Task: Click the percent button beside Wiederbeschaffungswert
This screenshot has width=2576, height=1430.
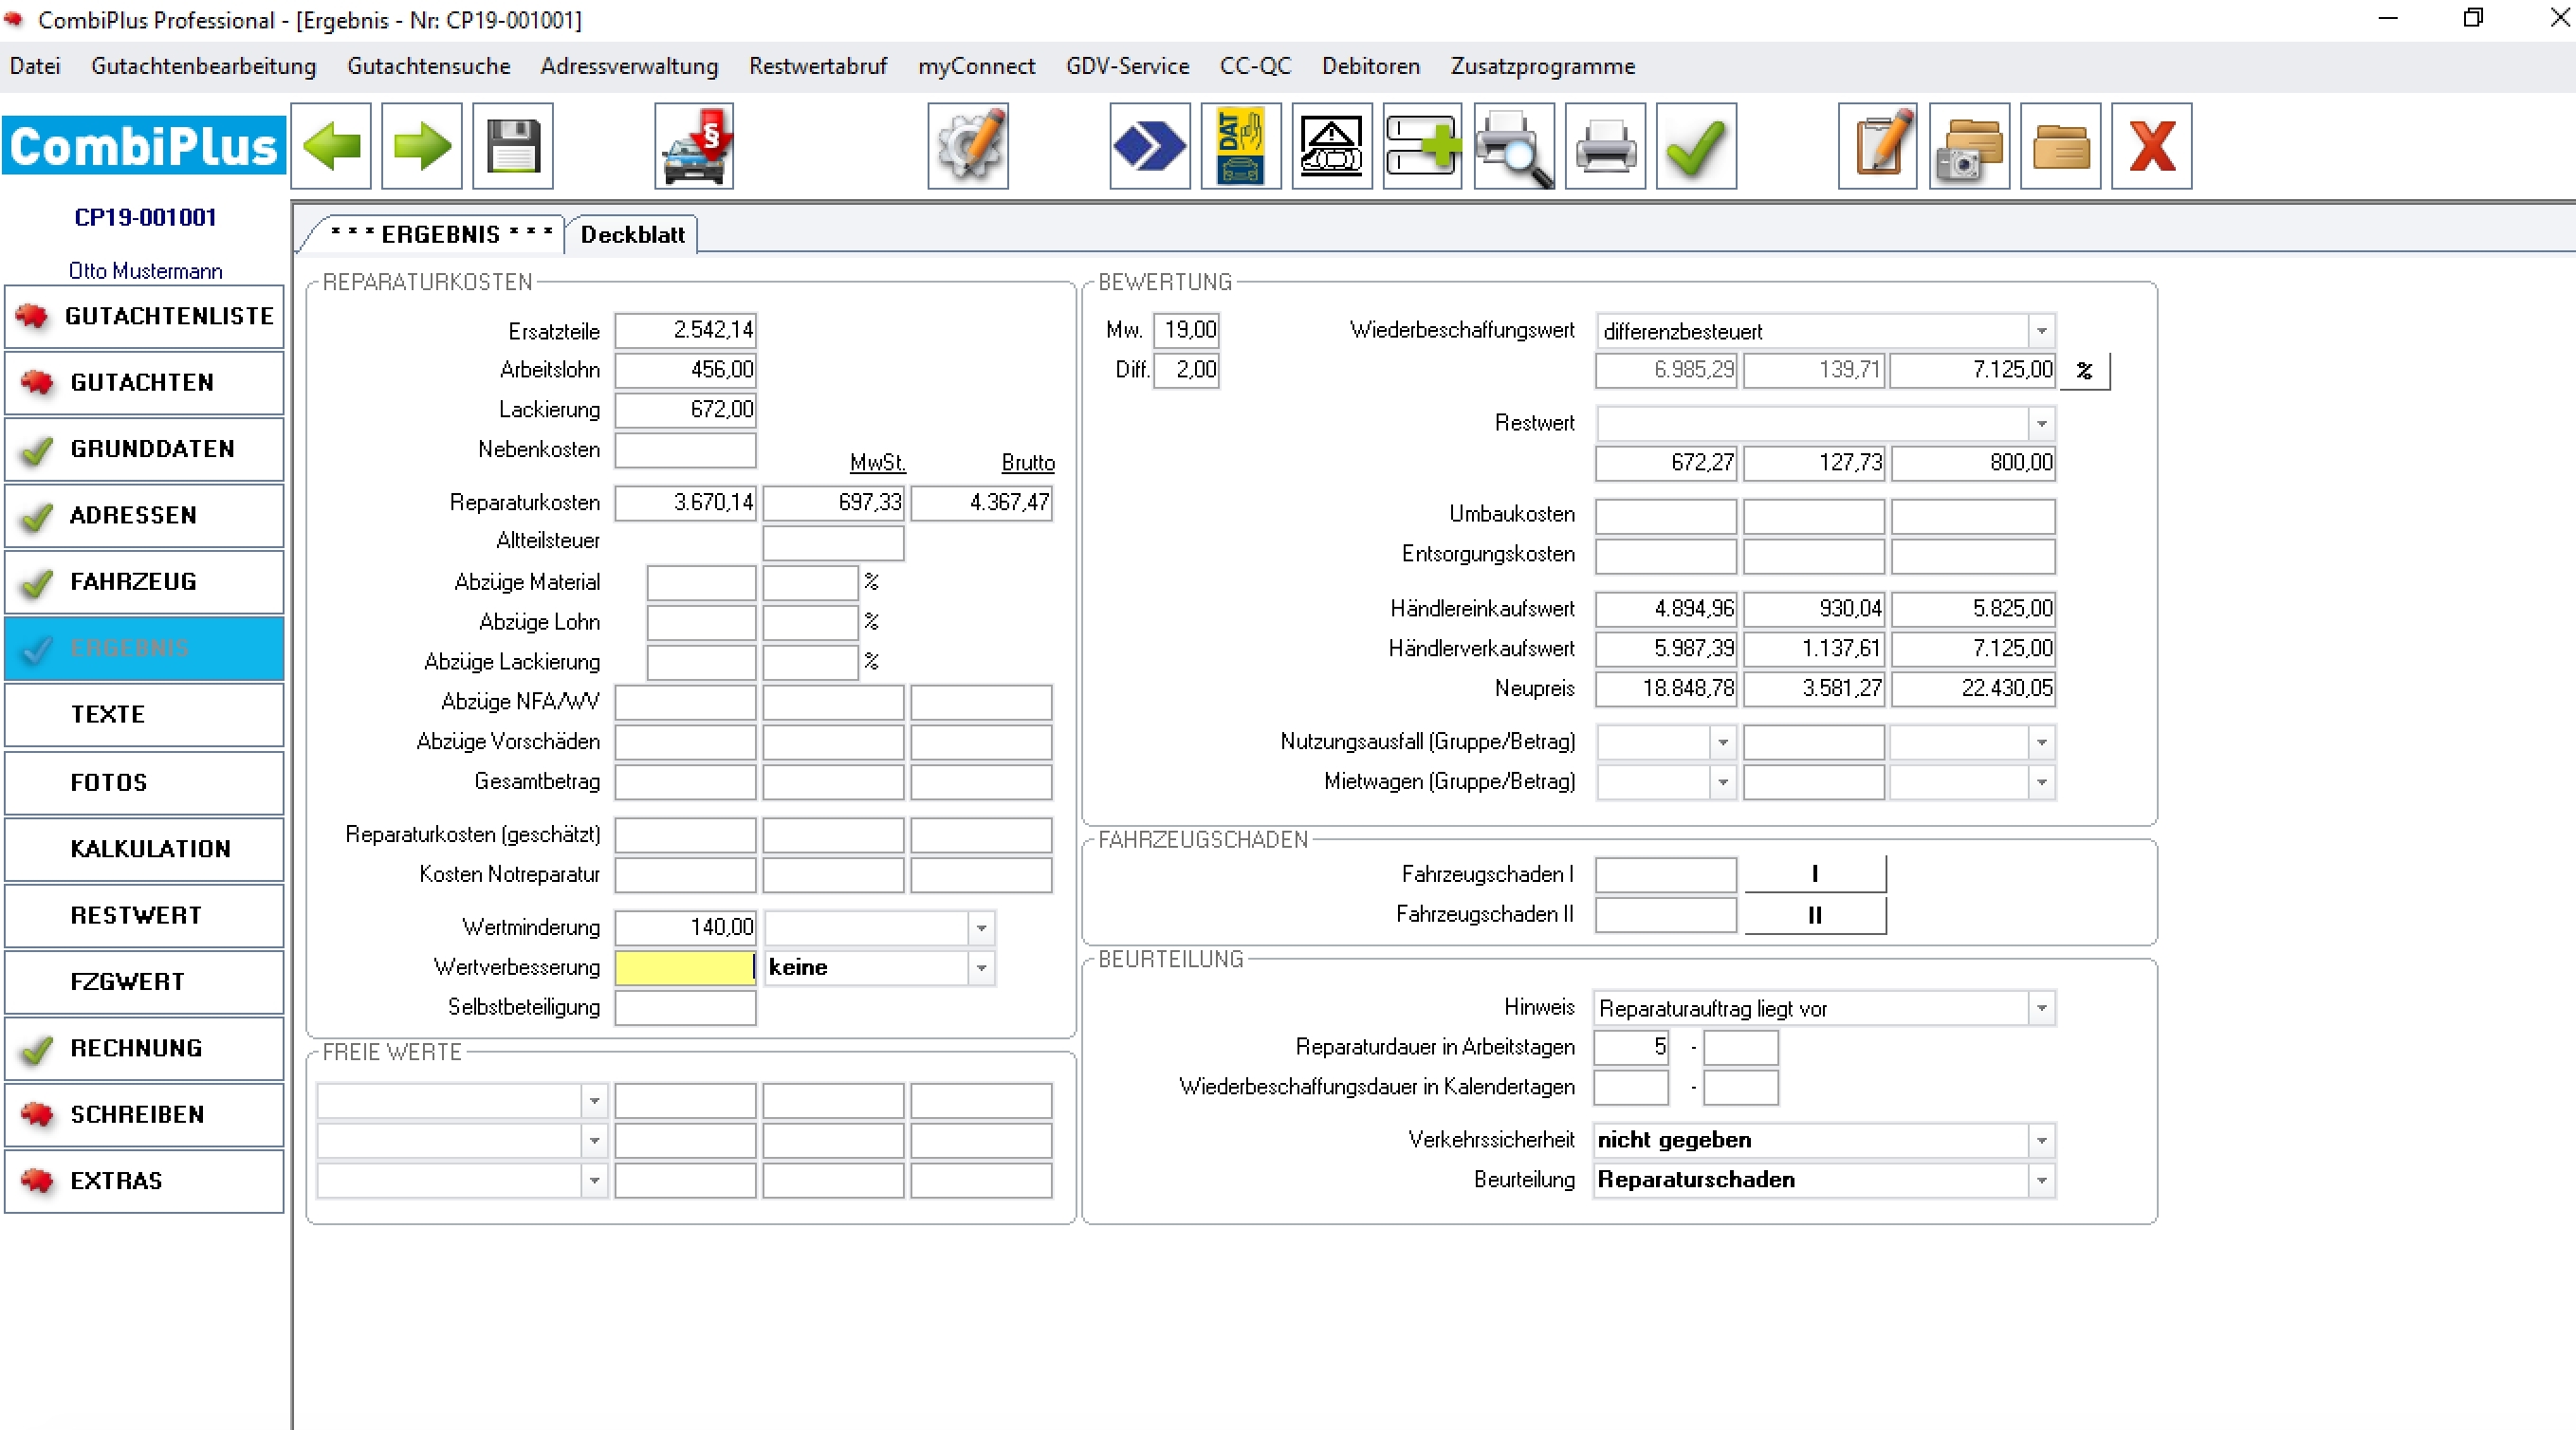Action: (2084, 371)
